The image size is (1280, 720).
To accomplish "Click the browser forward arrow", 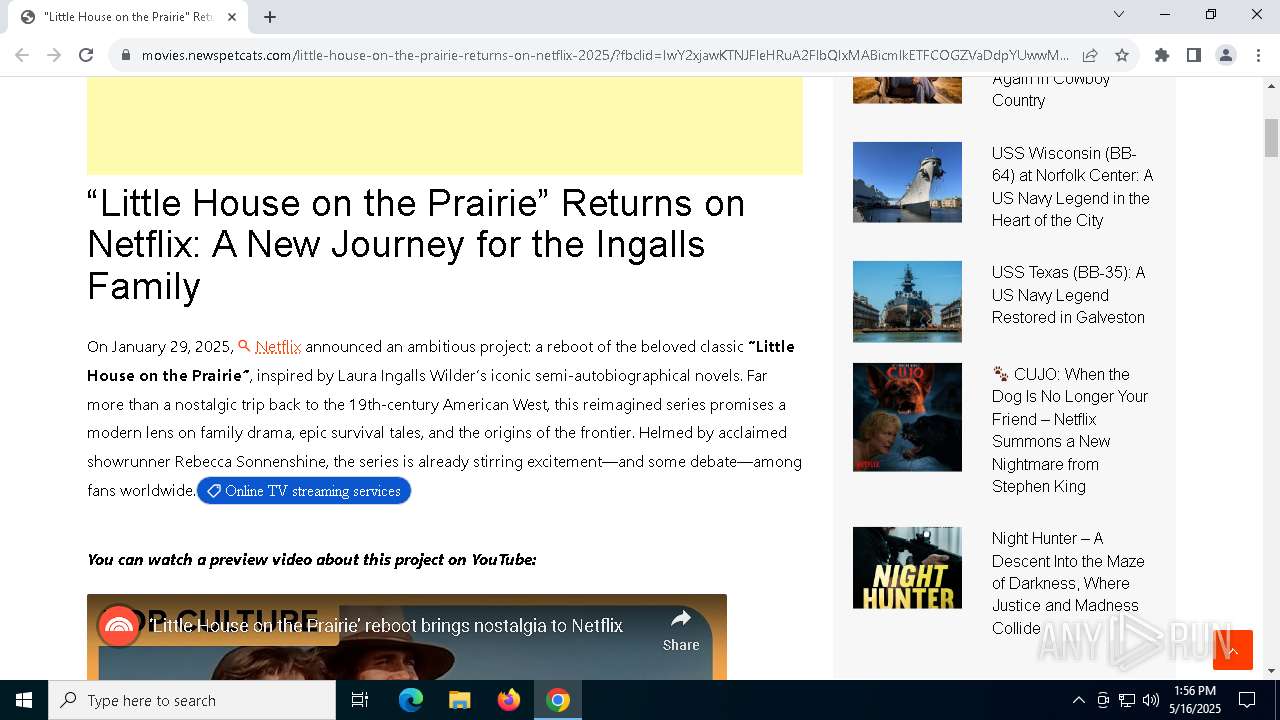I will pyautogui.click(x=54, y=55).
